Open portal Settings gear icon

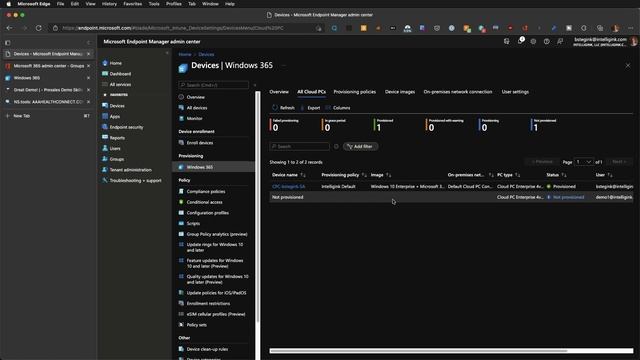click(x=533, y=41)
